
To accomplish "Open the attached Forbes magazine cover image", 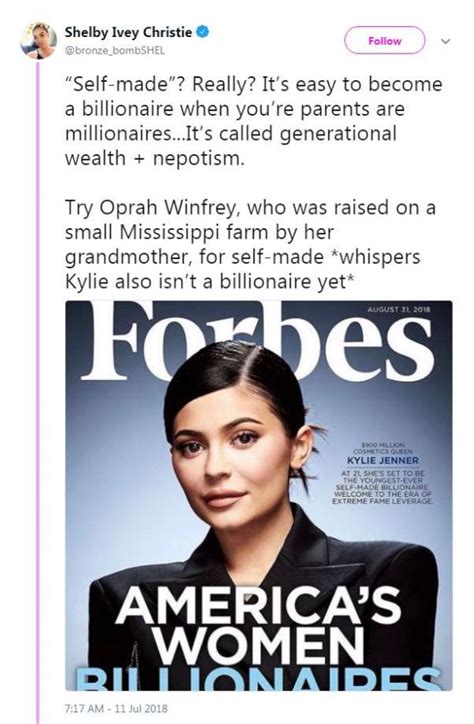I will tap(258, 495).
